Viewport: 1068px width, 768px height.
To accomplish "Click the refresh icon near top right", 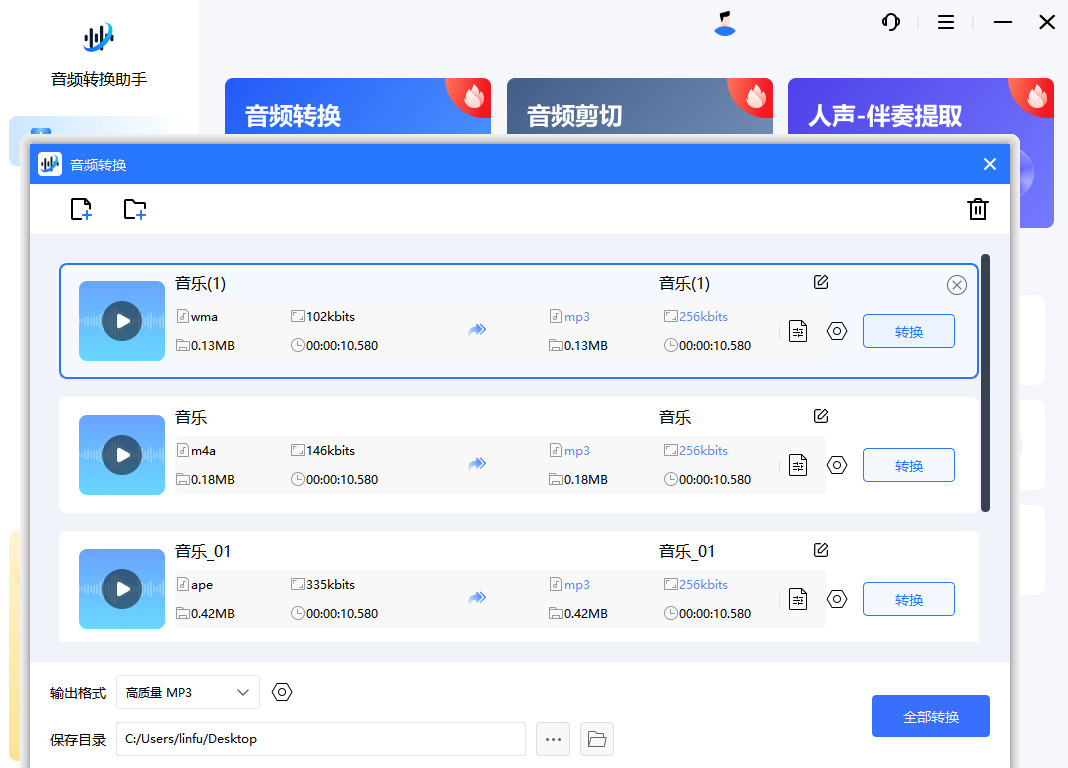I will click(x=891, y=22).
